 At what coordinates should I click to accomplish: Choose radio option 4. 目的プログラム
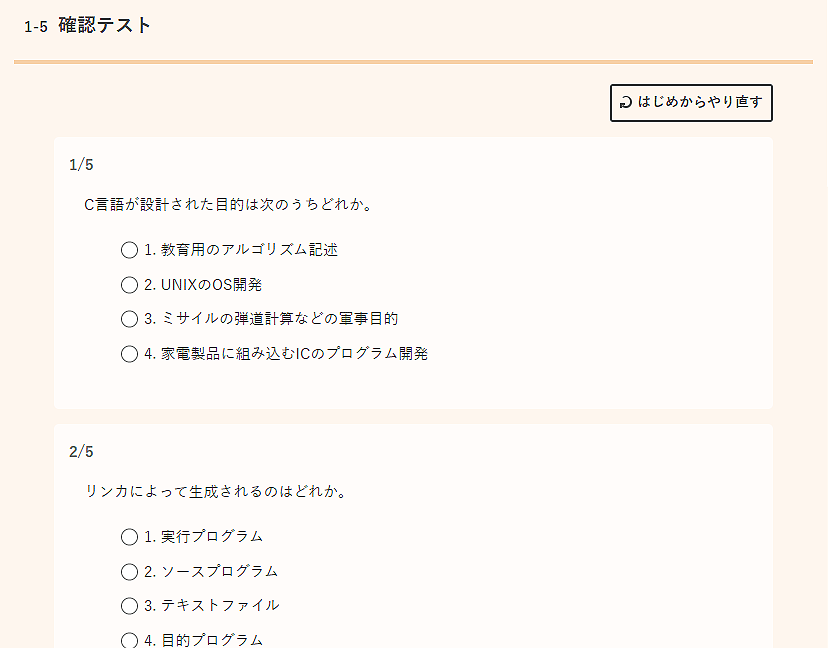click(129, 640)
